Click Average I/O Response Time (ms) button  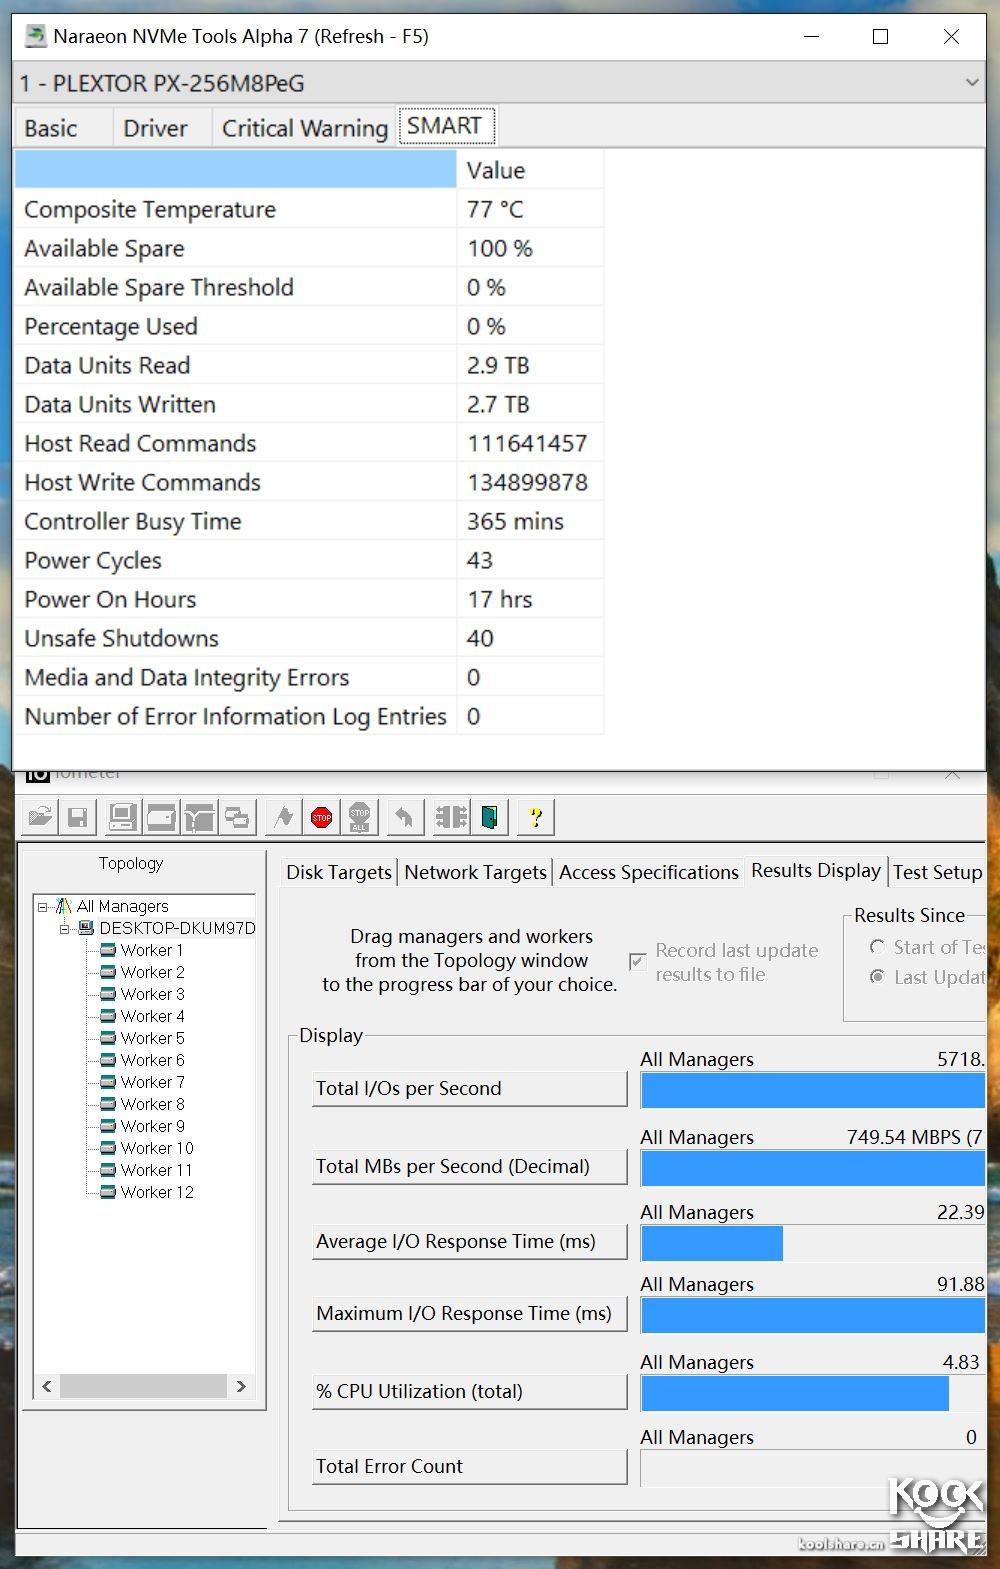[470, 1241]
